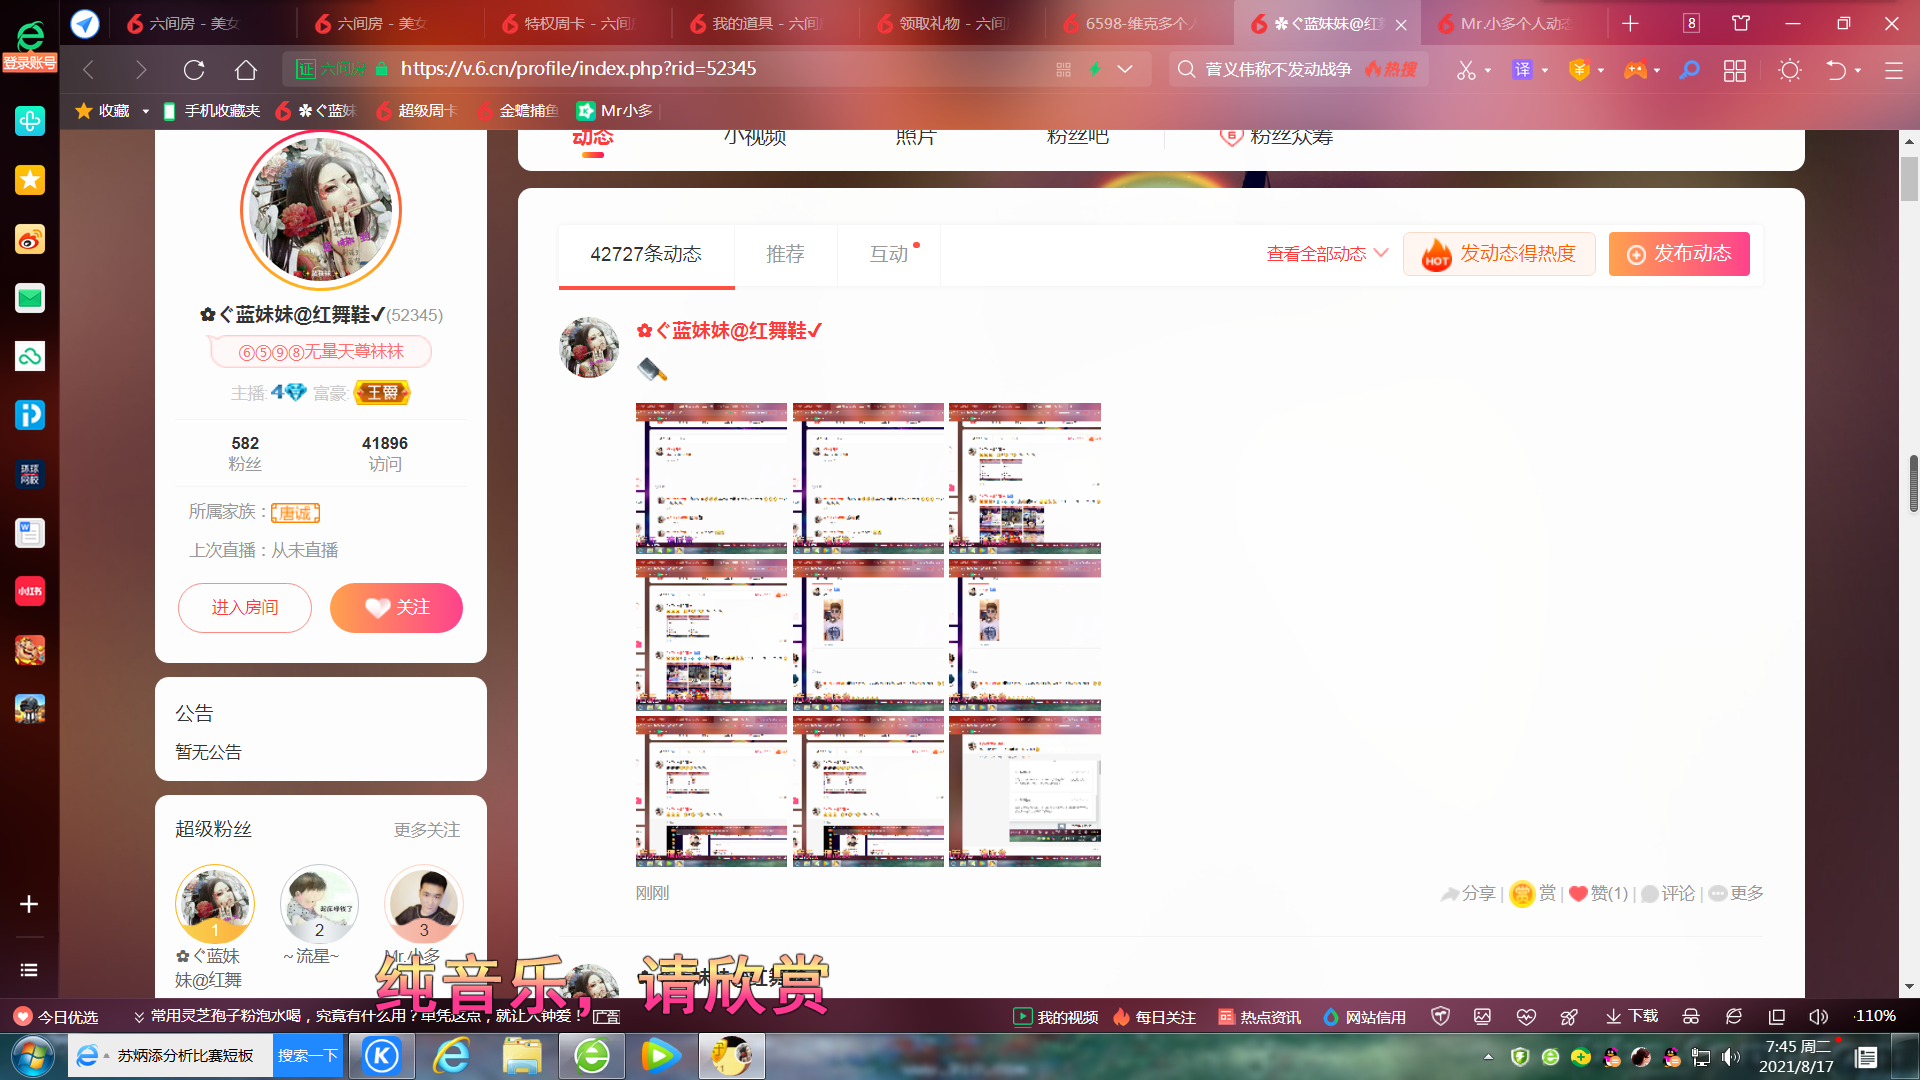Click the 发布动态 button
Screen dimensions: 1920x1080
(1679, 254)
